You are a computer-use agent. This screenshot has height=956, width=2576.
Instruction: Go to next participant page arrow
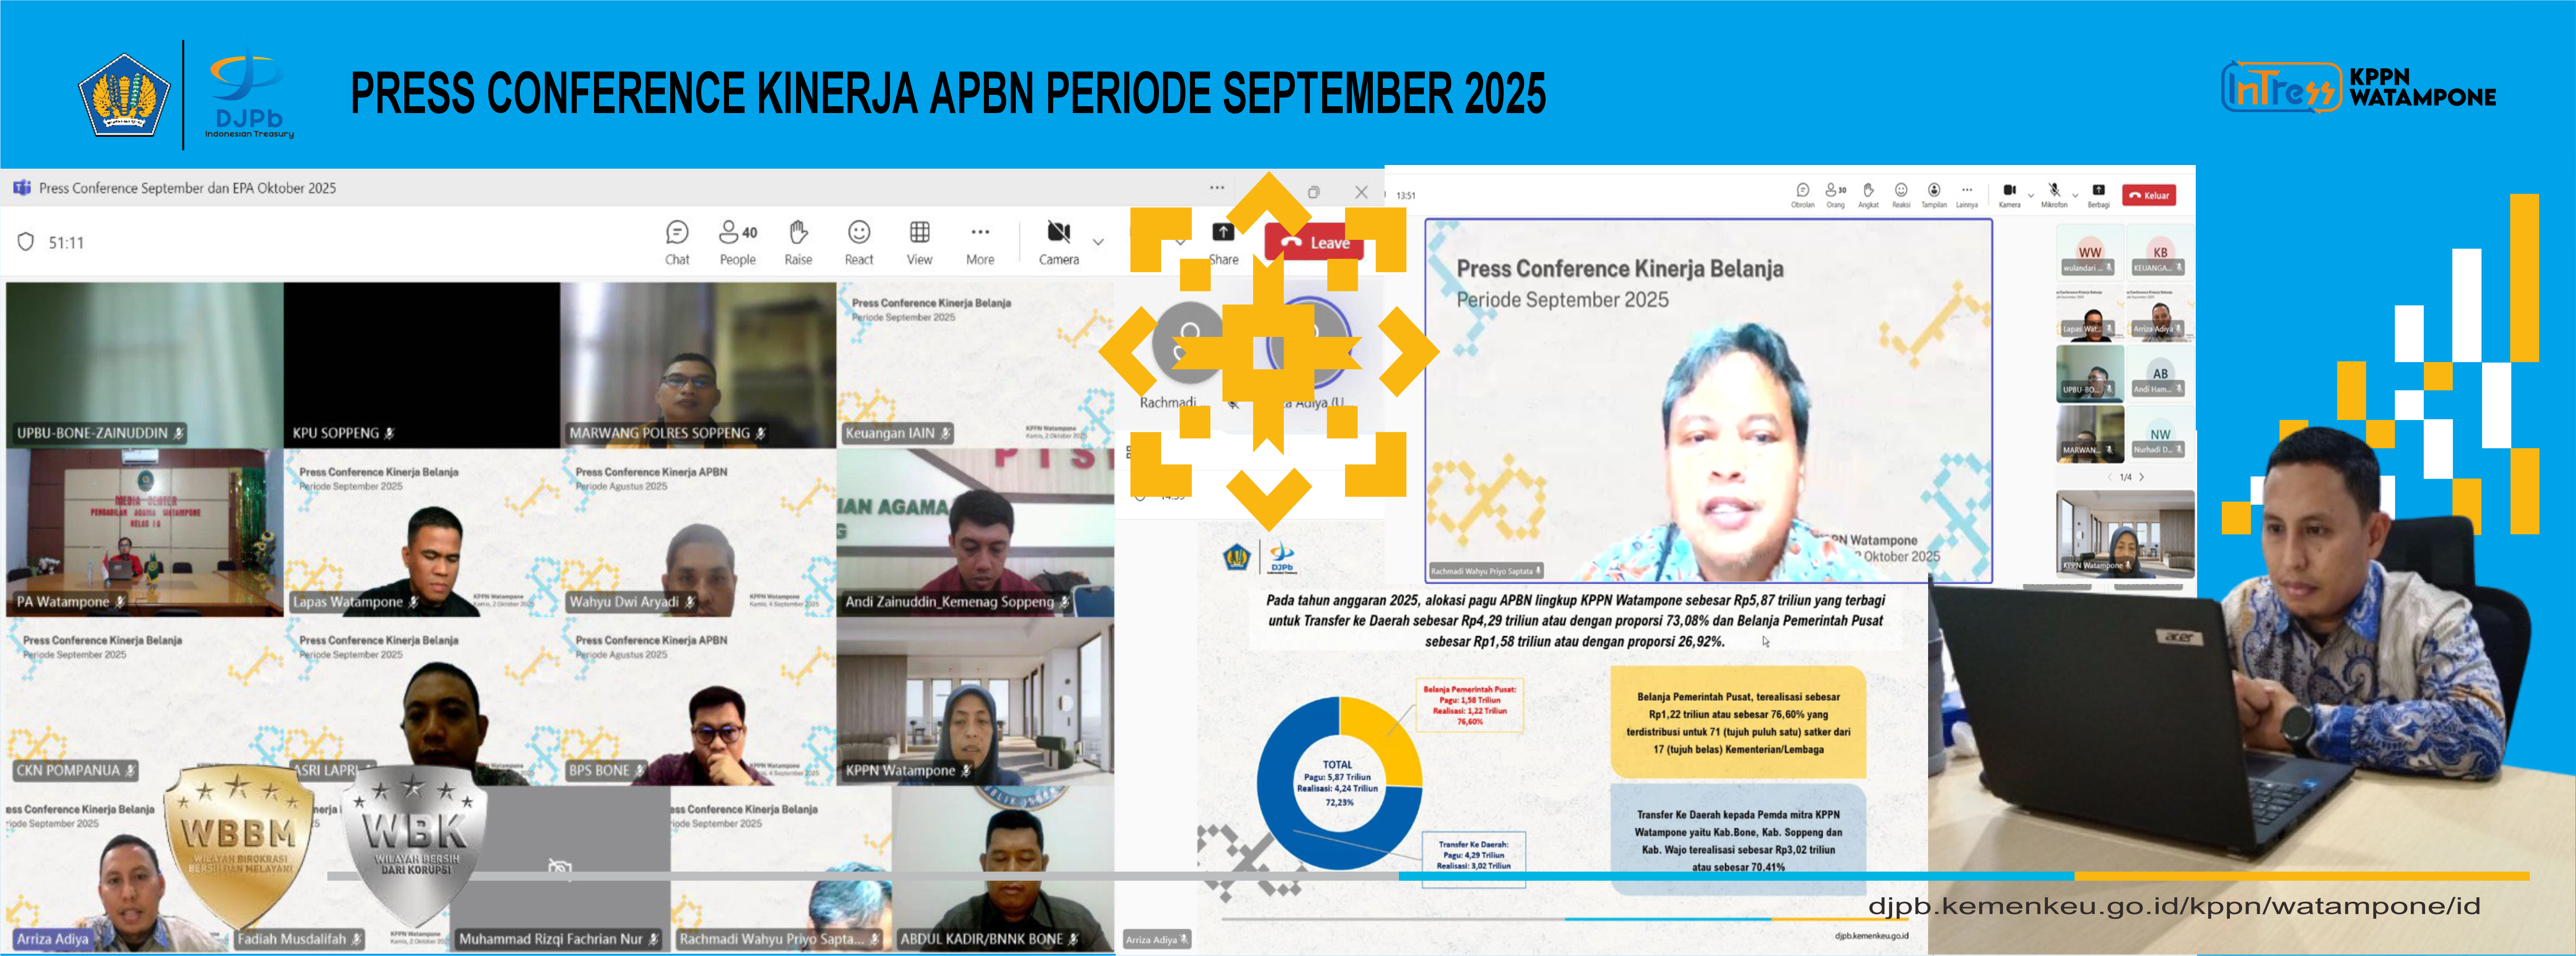coord(2142,477)
